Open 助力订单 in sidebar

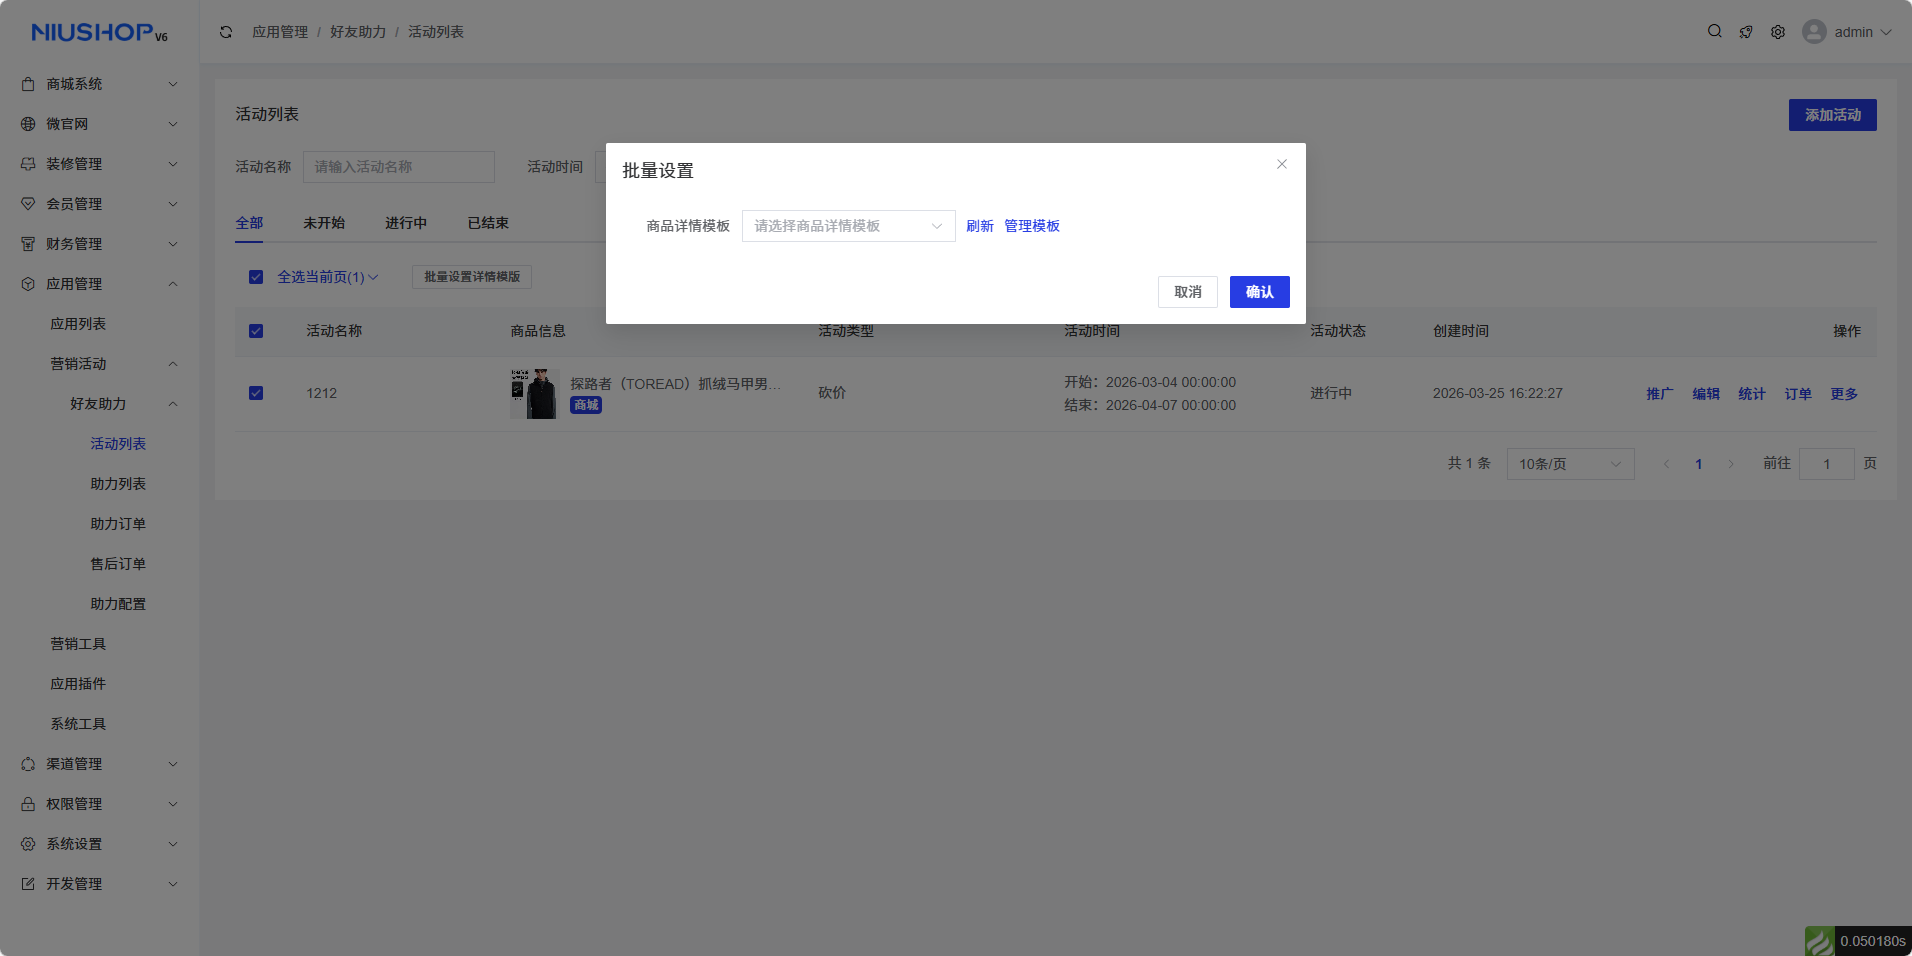coord(118,524)
